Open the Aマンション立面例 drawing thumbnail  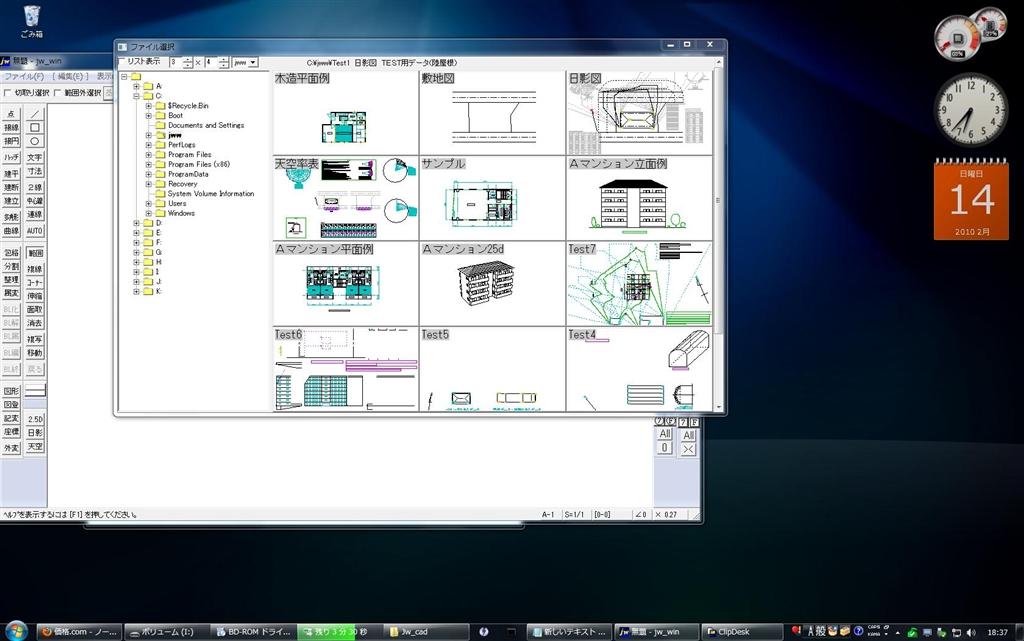tap(639, 198)
